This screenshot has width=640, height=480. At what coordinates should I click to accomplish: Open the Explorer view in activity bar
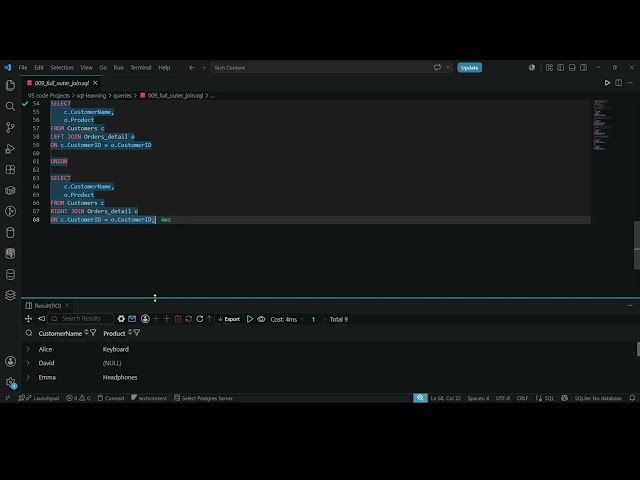10,85
